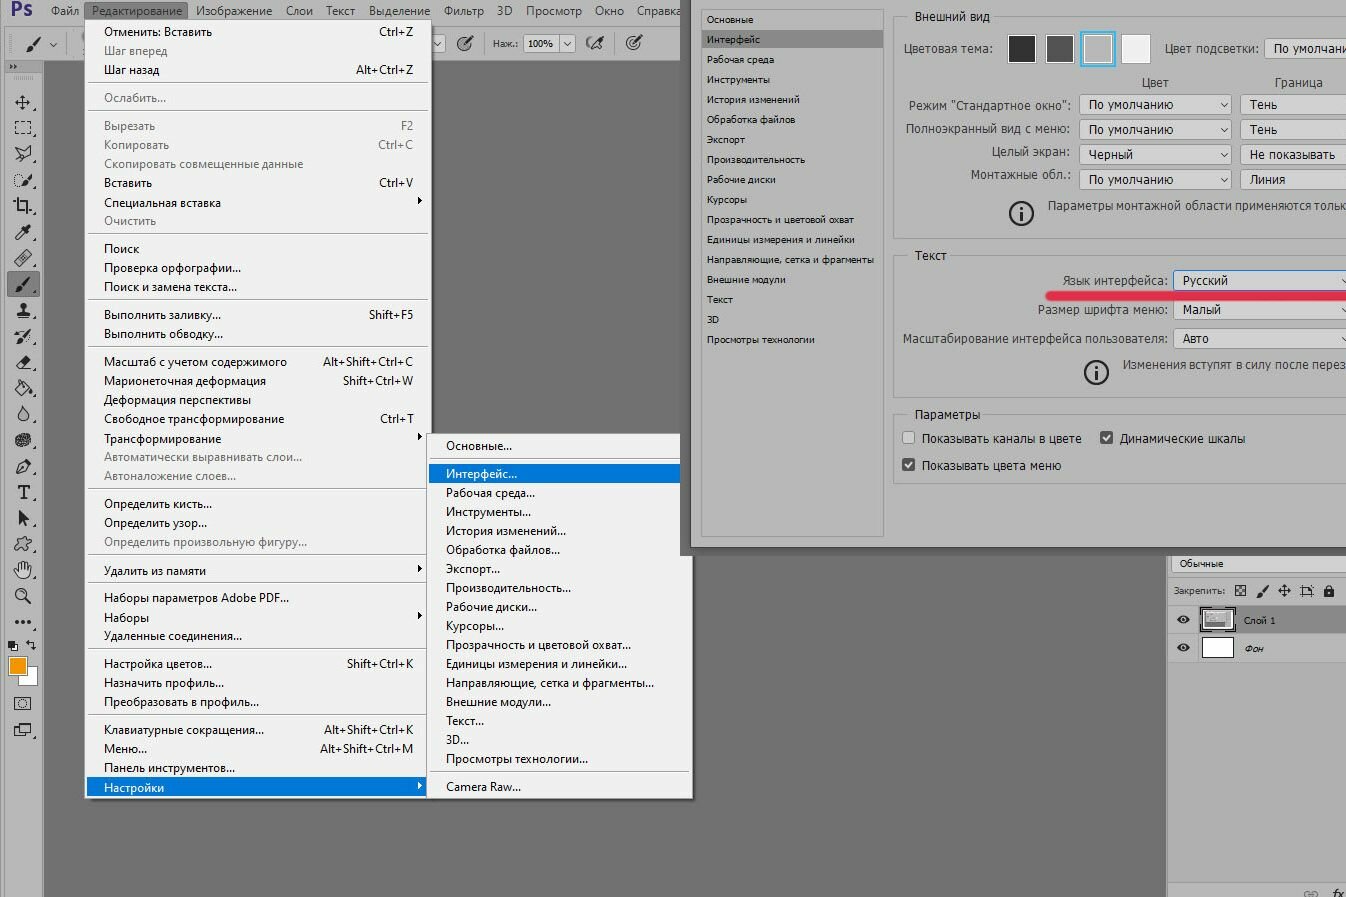
Task: Open 'Монтажные обл.' color dropdown
Action: pos(1156,180)
